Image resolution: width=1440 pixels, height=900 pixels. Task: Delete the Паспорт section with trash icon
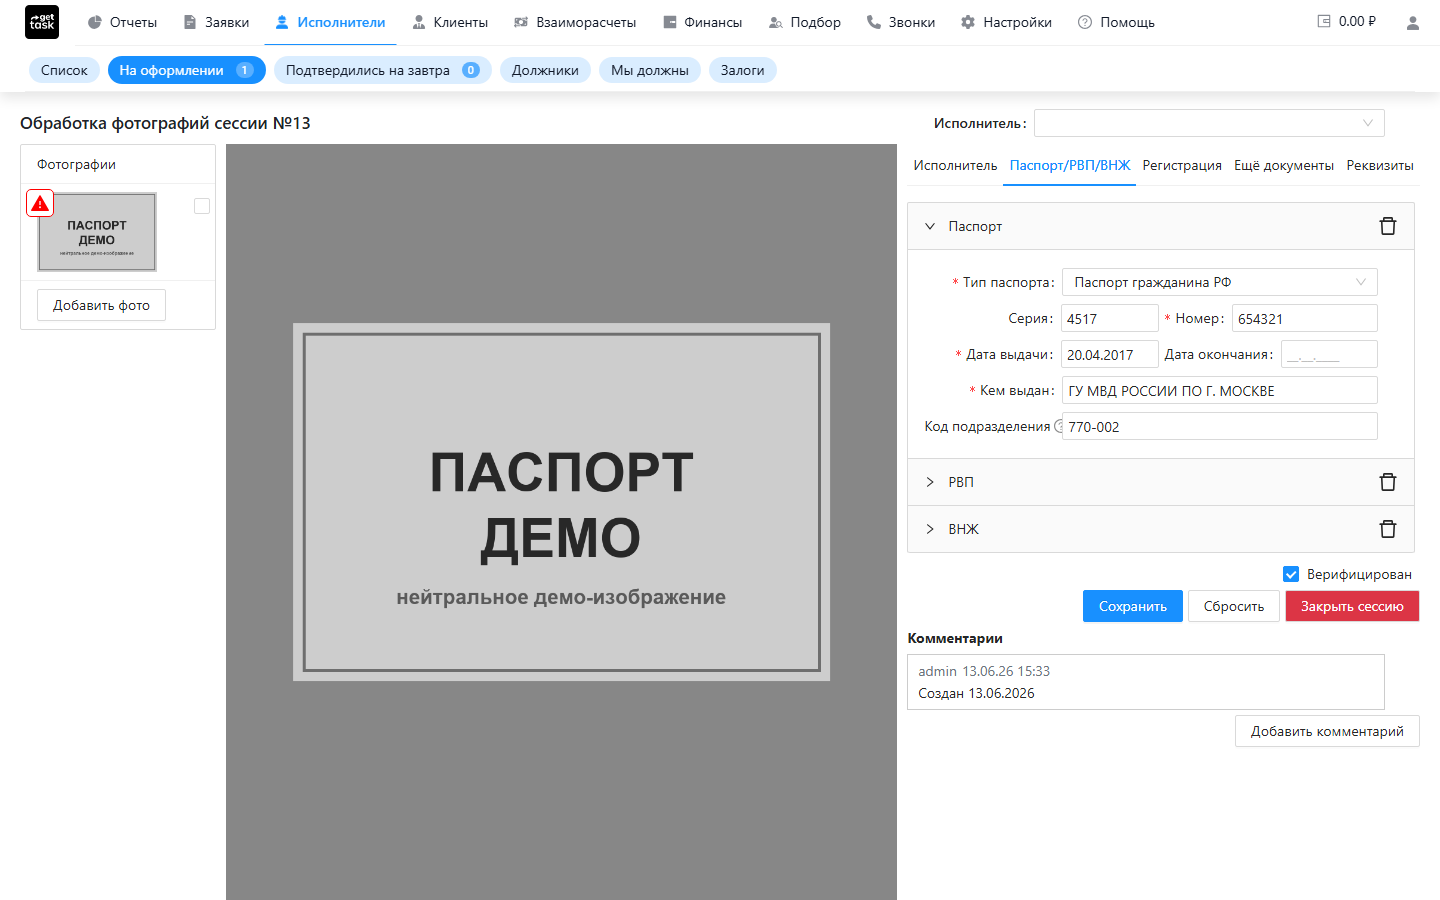pos(1388,226)
